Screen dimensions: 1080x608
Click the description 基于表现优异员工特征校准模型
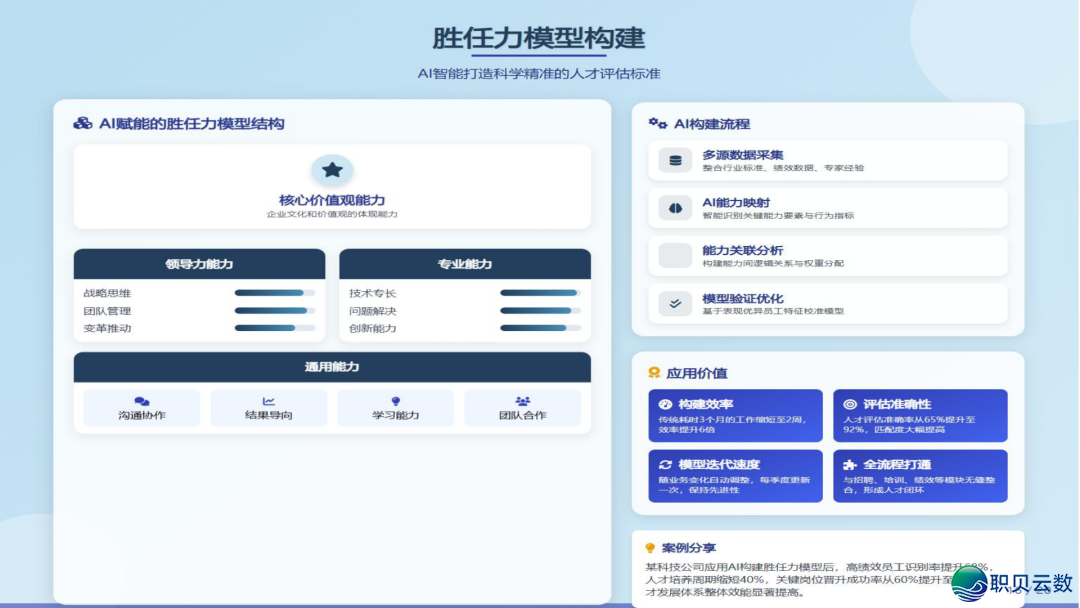click(773, 311)
